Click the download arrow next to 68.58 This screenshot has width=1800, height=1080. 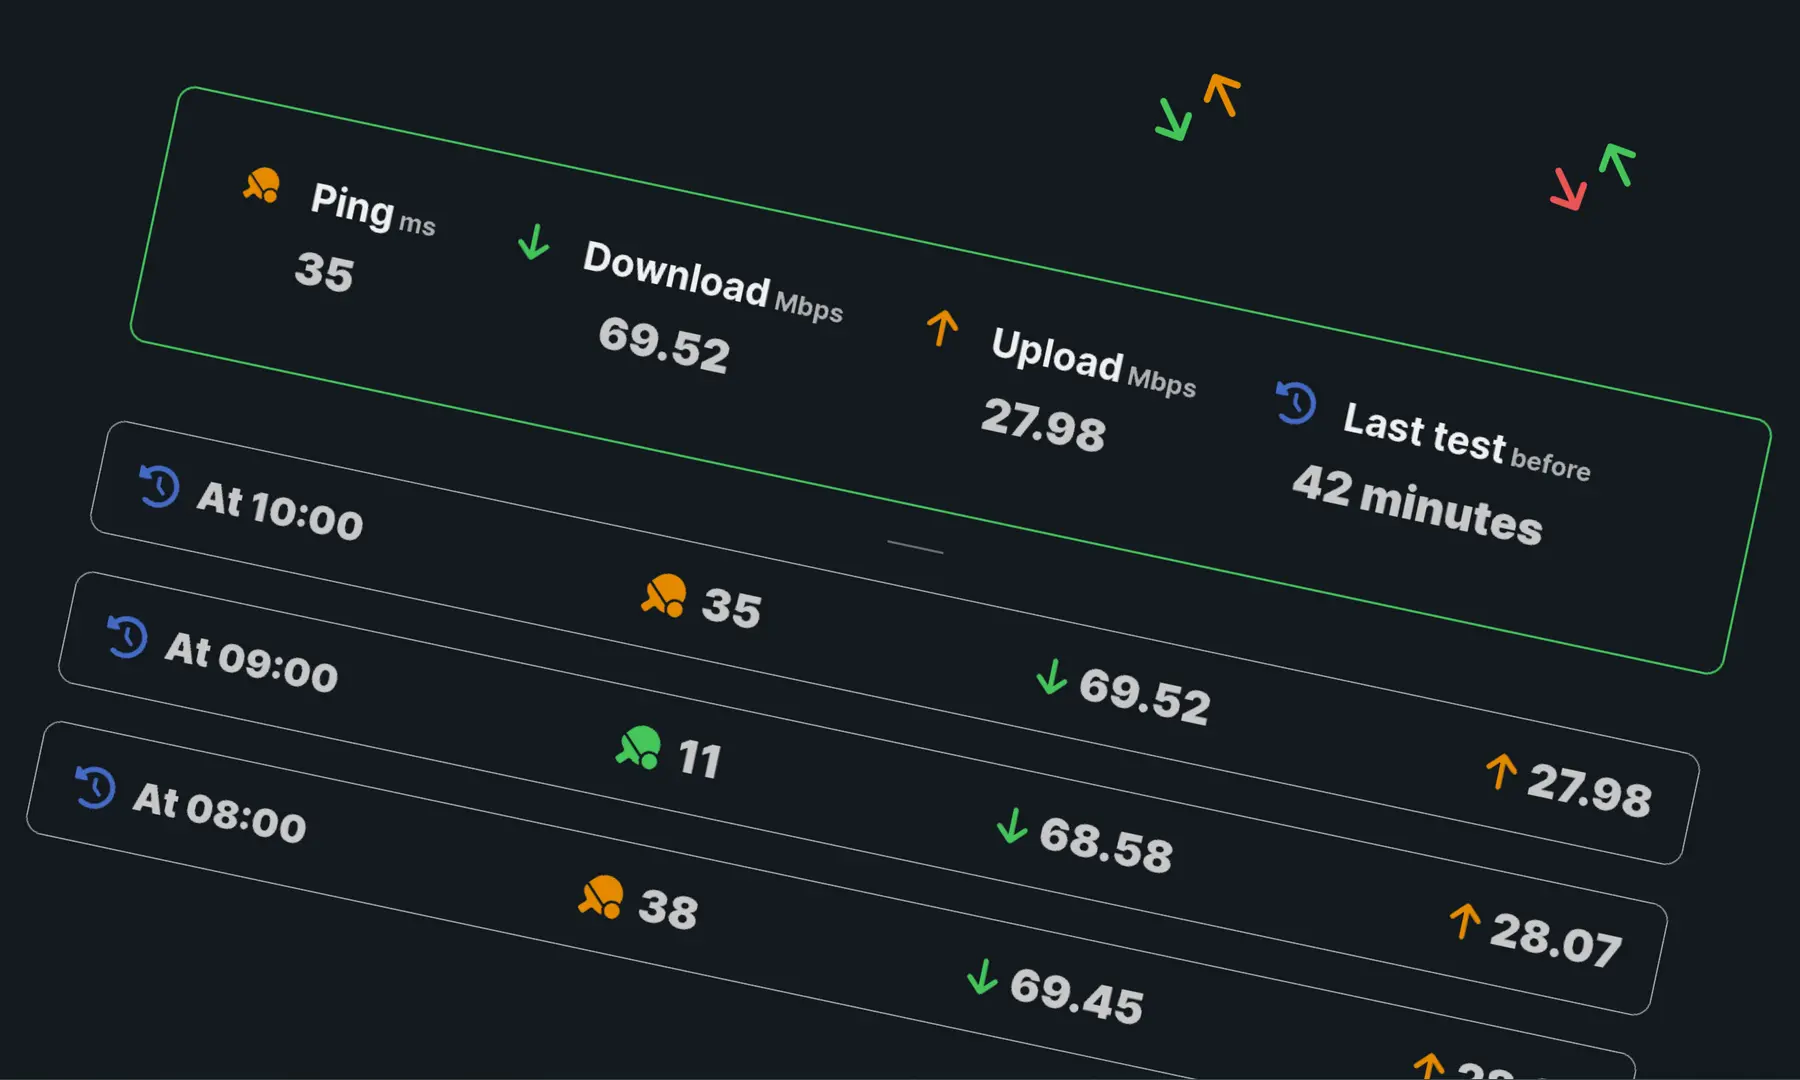[1012, 826]
